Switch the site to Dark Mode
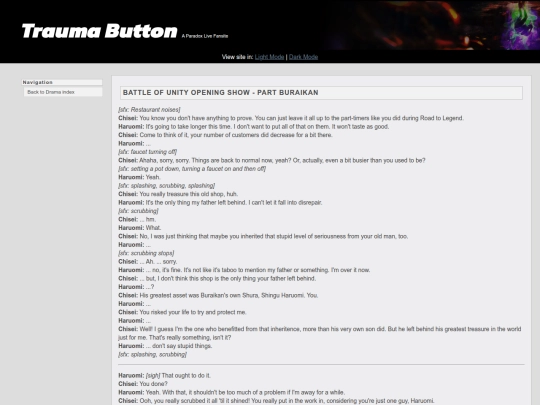Viewport: 540px width, 405px height. coord(303,57)
